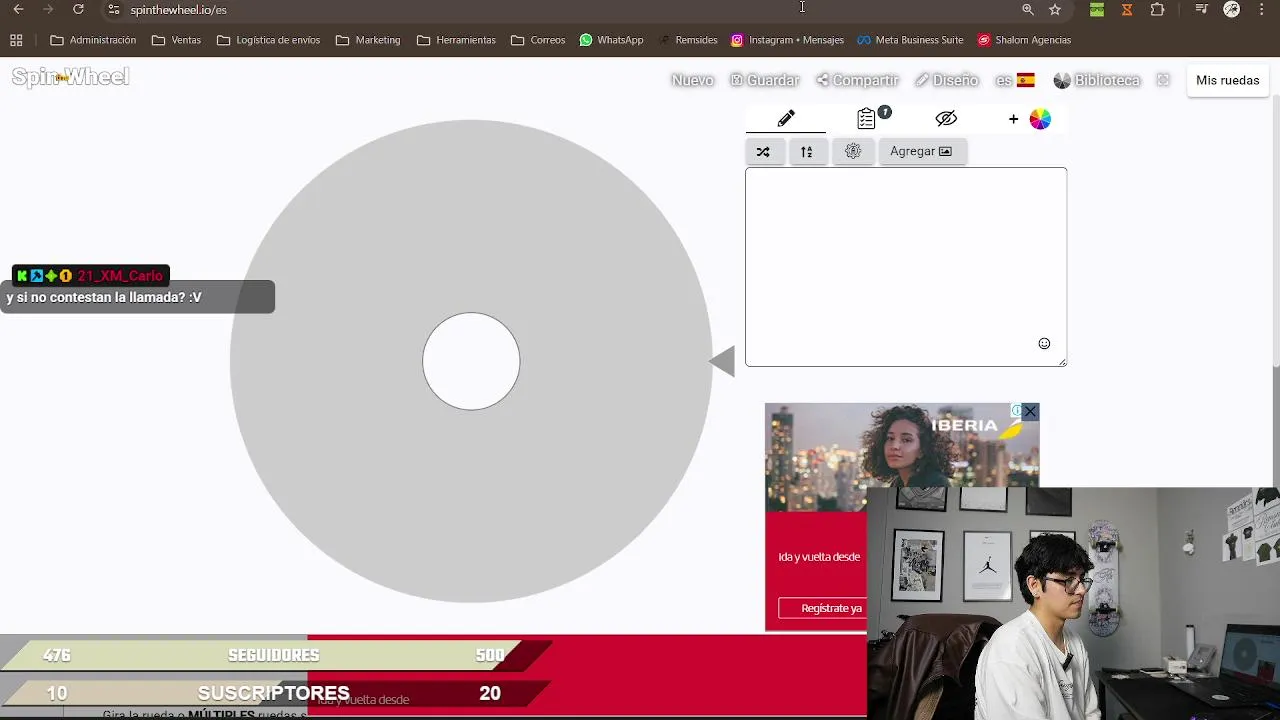
Task: Open the Administración bookmarks folder
Action: [x=93, y=40]
